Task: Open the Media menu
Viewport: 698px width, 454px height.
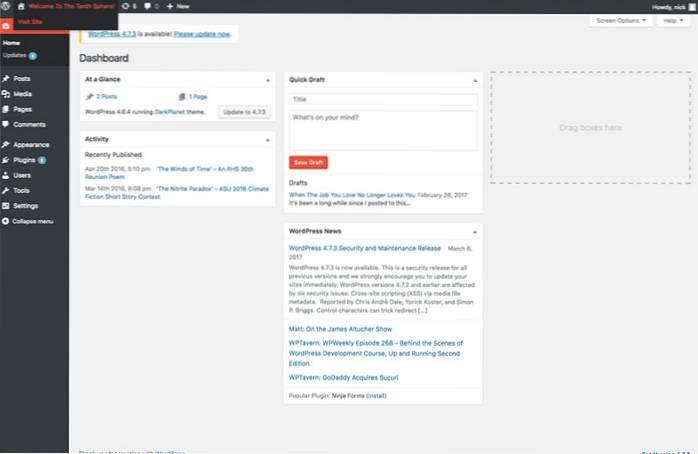Action: pos(22,94)
